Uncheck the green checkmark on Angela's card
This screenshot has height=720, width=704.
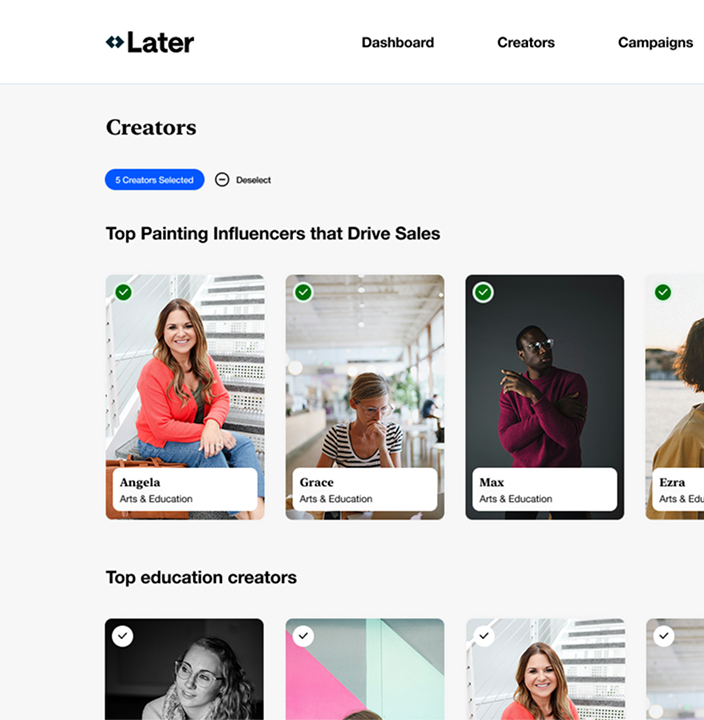pyautogui.click(x=124, y=292)
